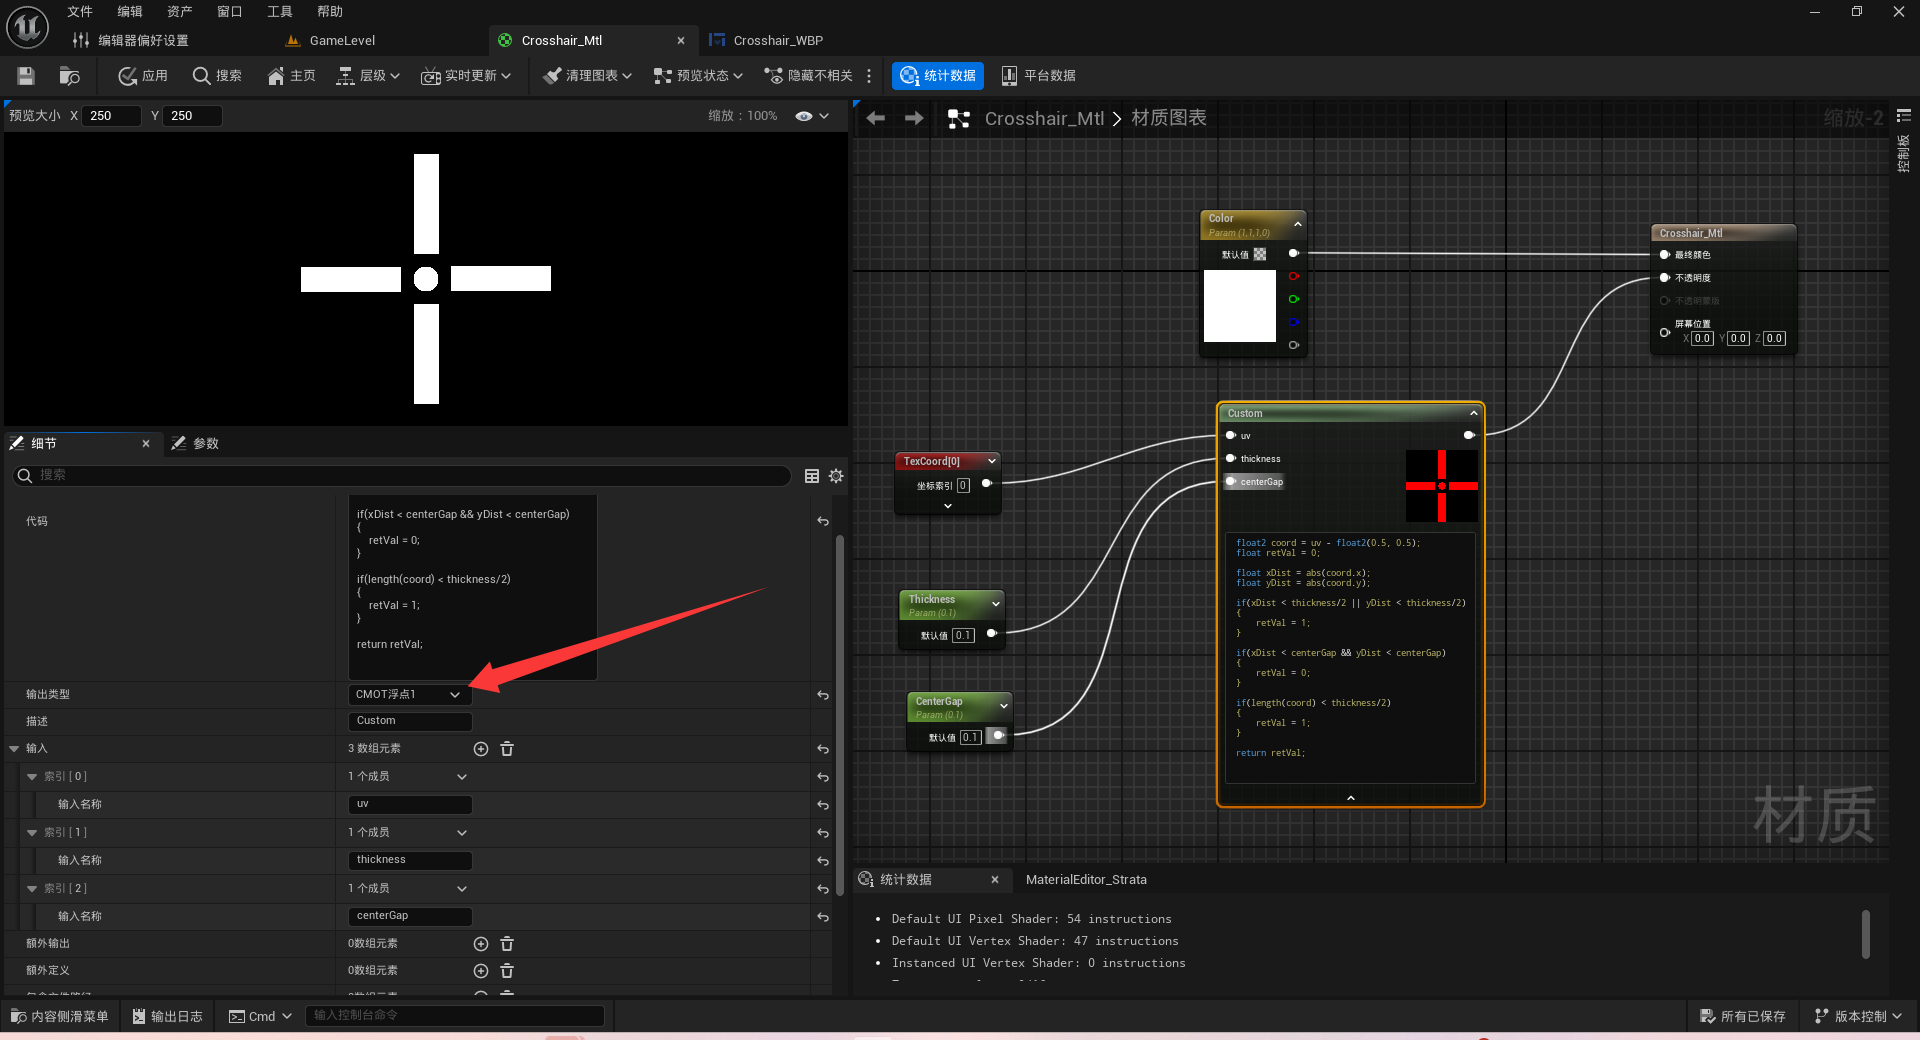
Task: Collapse the 输入 inputs section
Action: (x=14, y=749)
